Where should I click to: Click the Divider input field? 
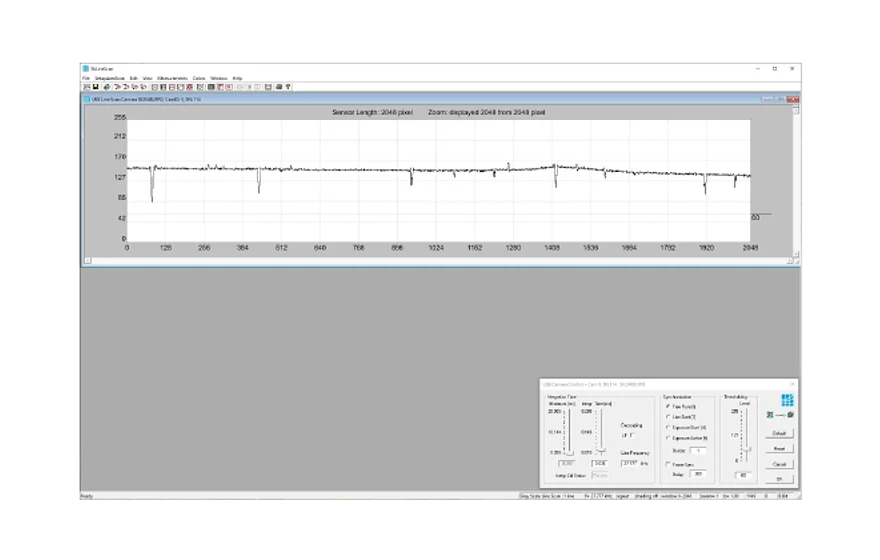698,451
